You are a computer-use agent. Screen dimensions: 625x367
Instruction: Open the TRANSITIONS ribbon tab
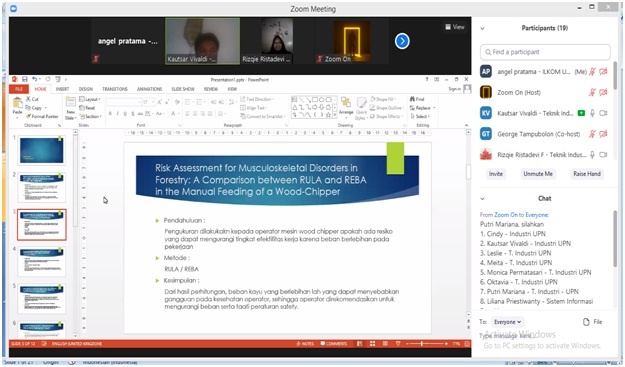coord(115,89)
